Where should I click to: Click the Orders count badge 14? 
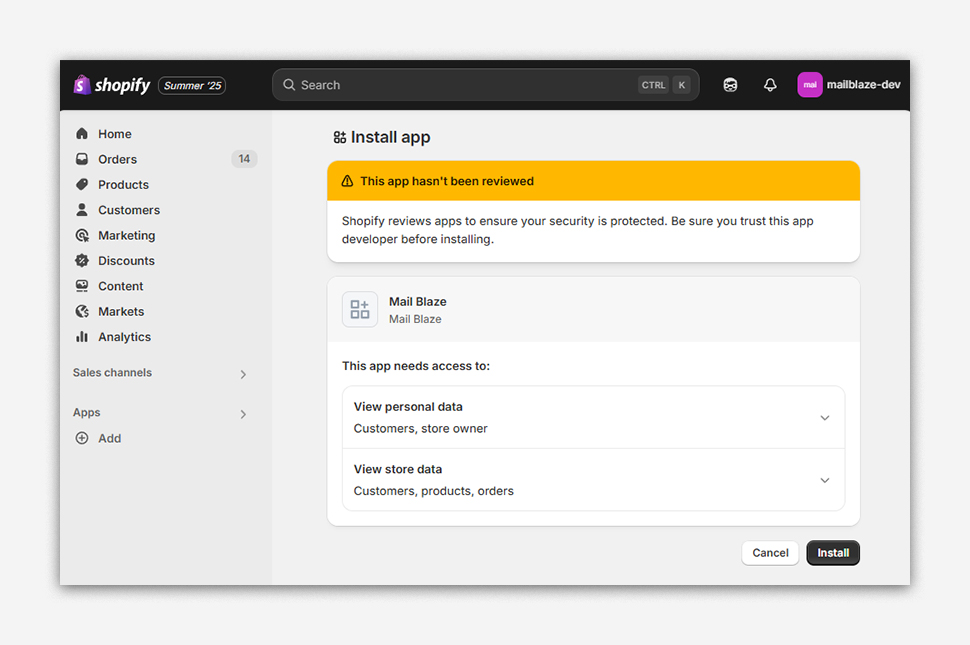click(244, 159)
